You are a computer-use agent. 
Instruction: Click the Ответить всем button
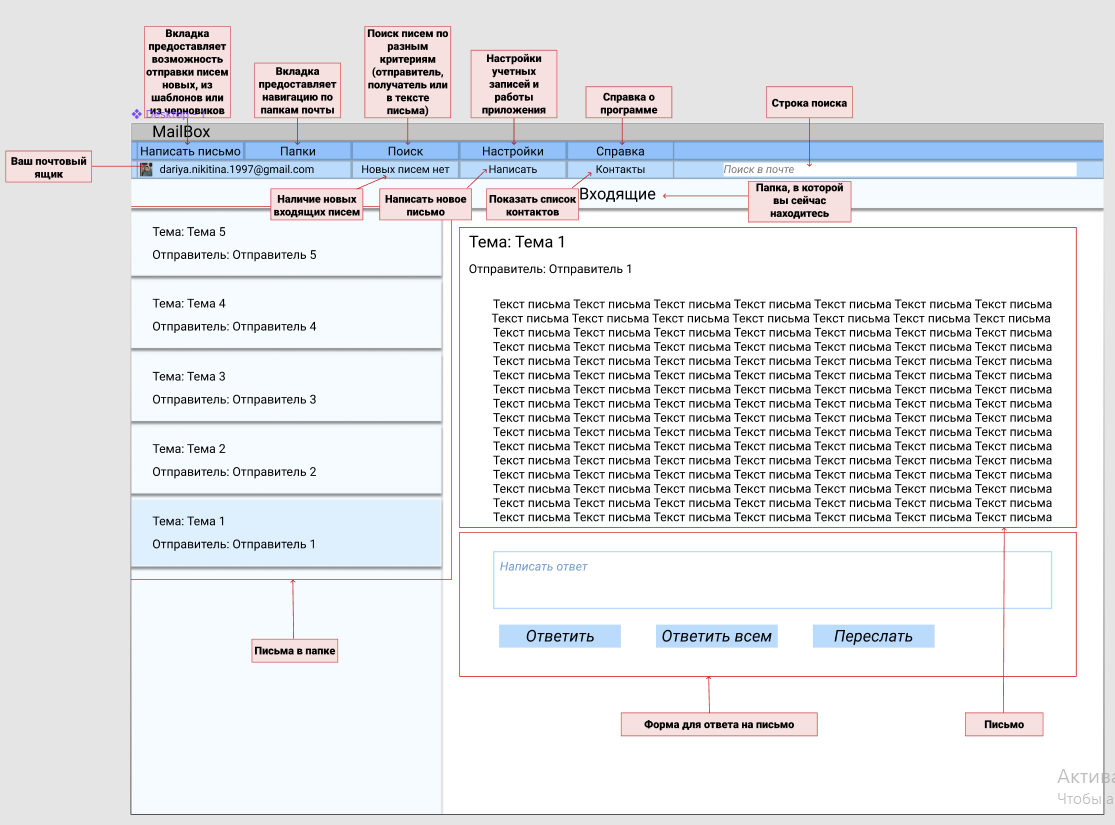coord(716,636)
